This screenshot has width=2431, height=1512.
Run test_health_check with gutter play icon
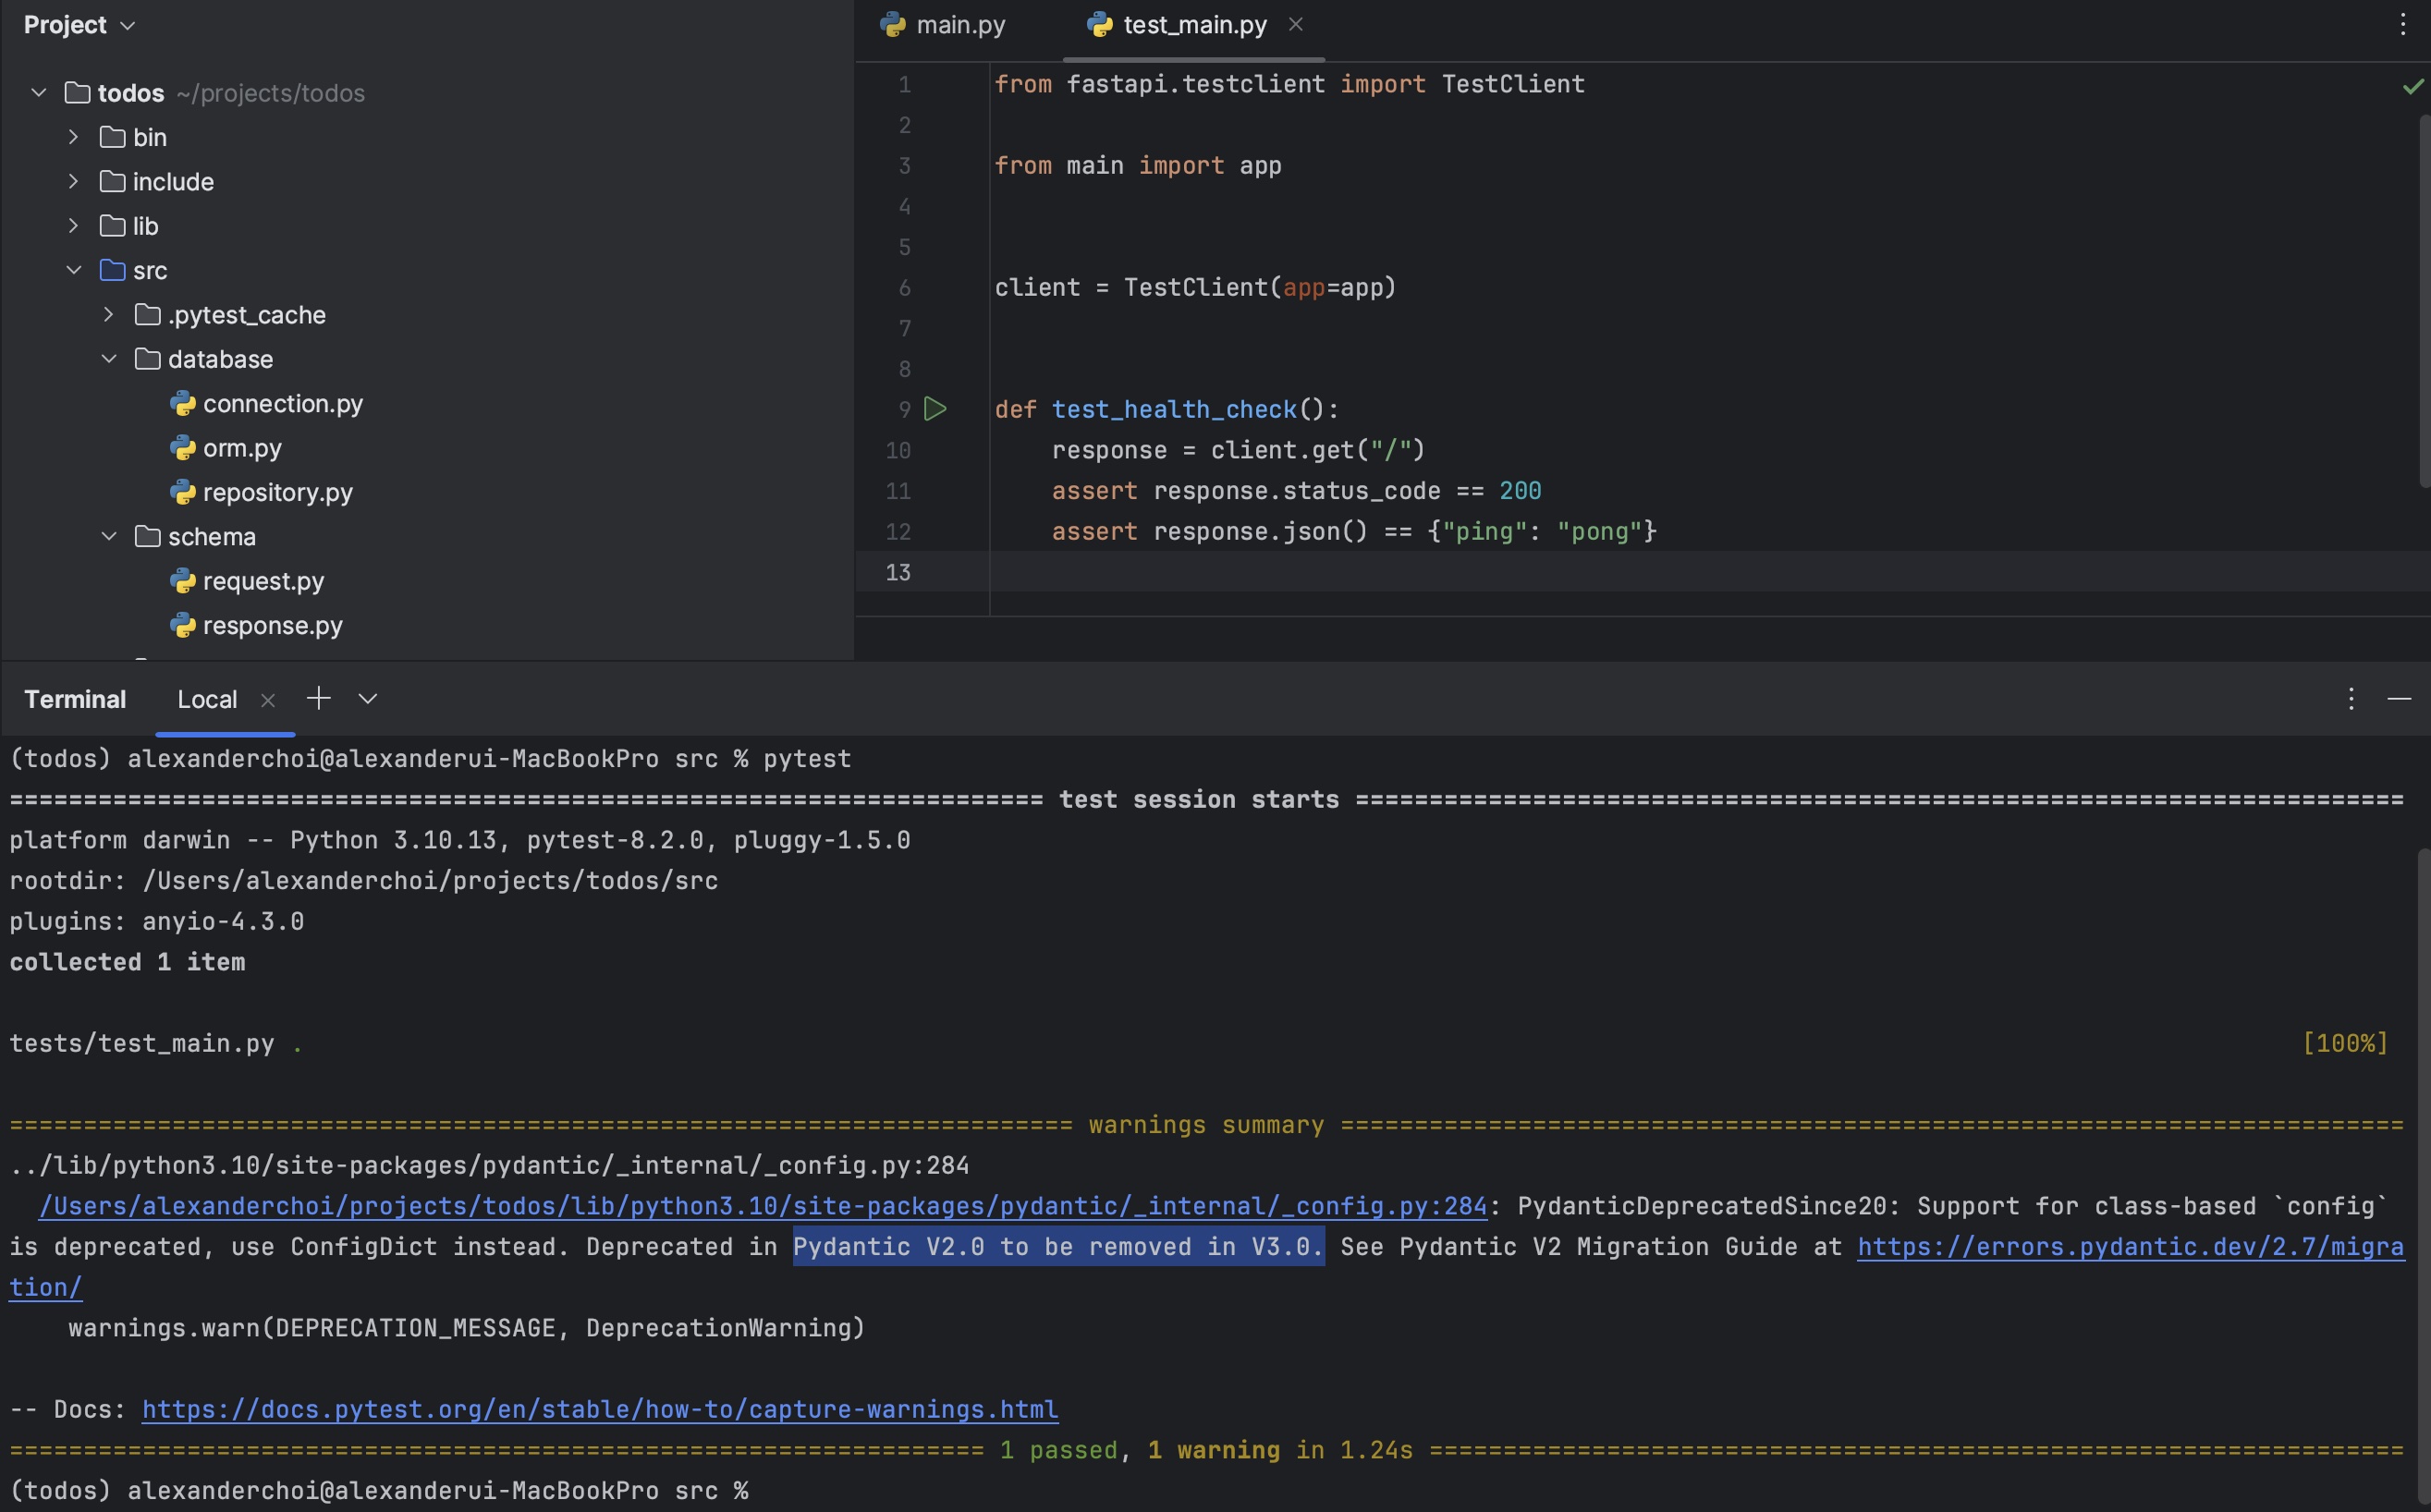pos(935,409)
